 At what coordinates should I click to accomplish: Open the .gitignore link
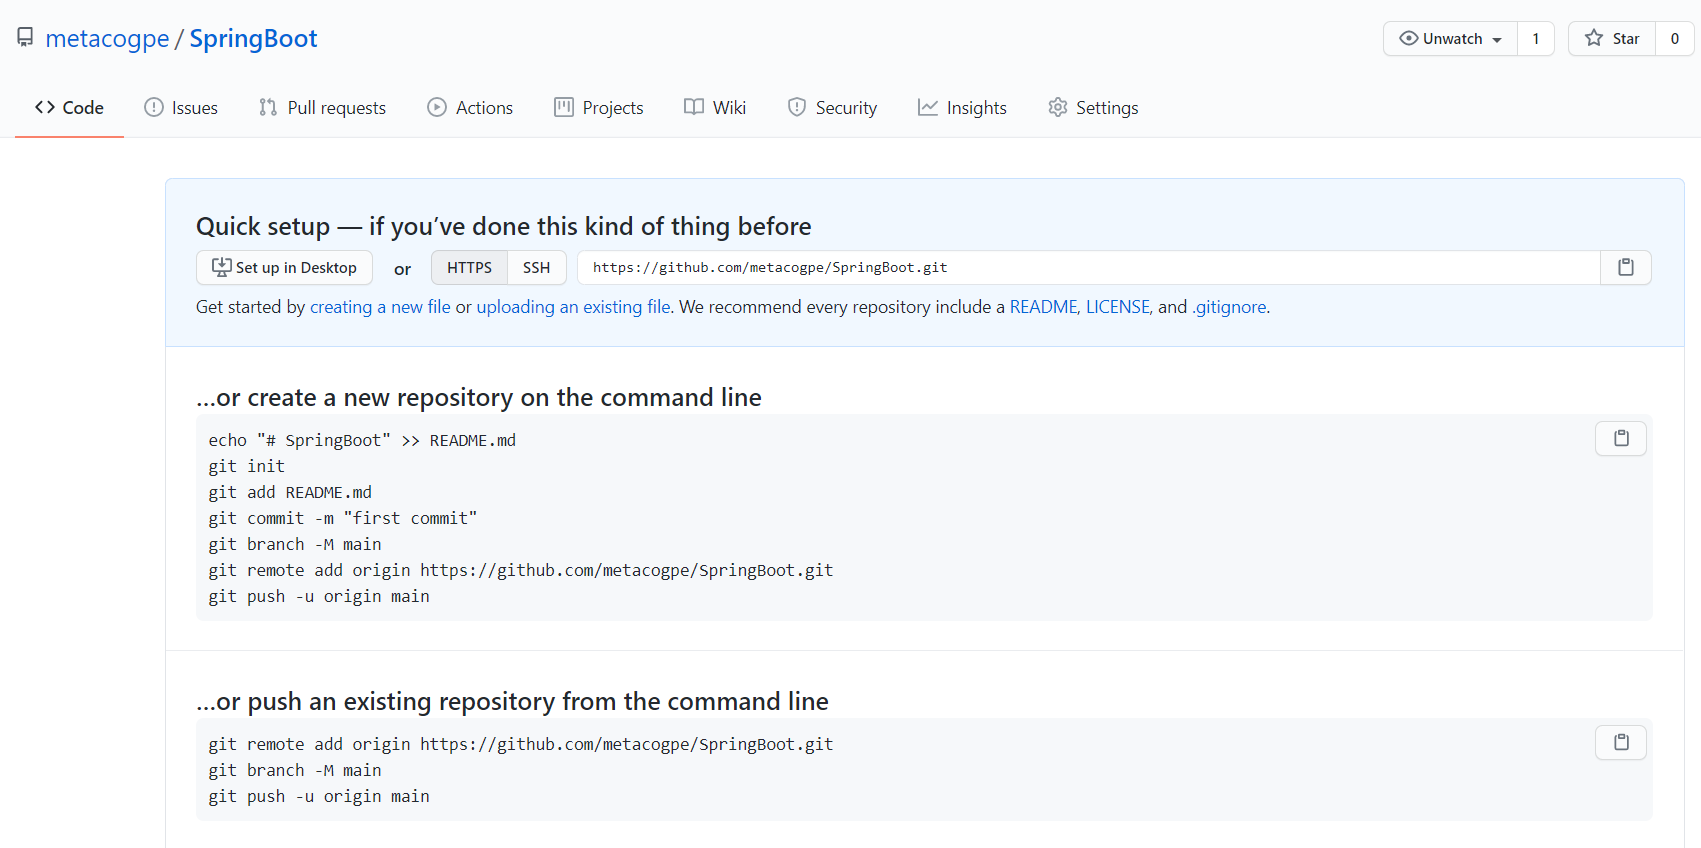(x=1229, y=307)
